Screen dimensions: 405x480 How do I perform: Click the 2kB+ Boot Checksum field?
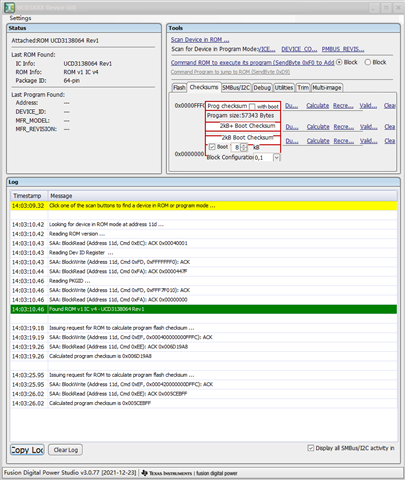[243, 126]
